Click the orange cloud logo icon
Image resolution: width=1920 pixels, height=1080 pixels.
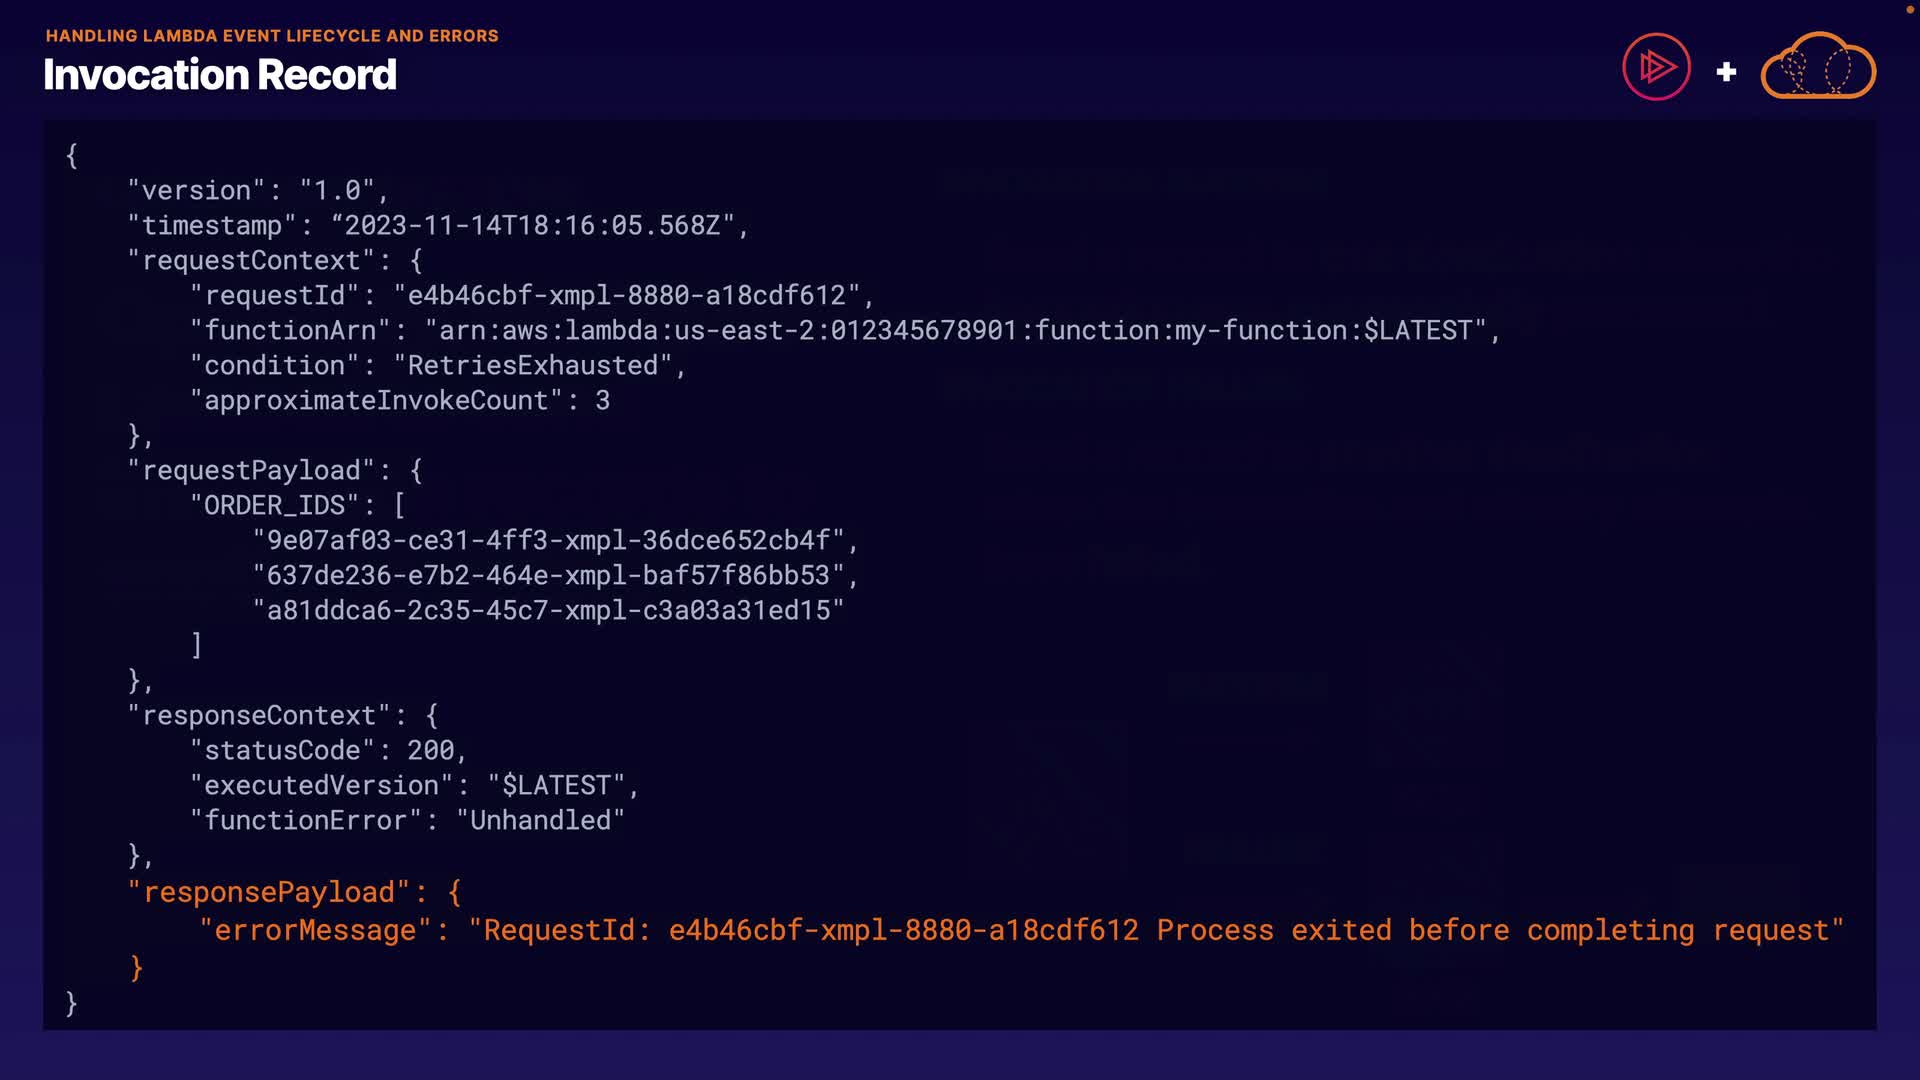1818,67
